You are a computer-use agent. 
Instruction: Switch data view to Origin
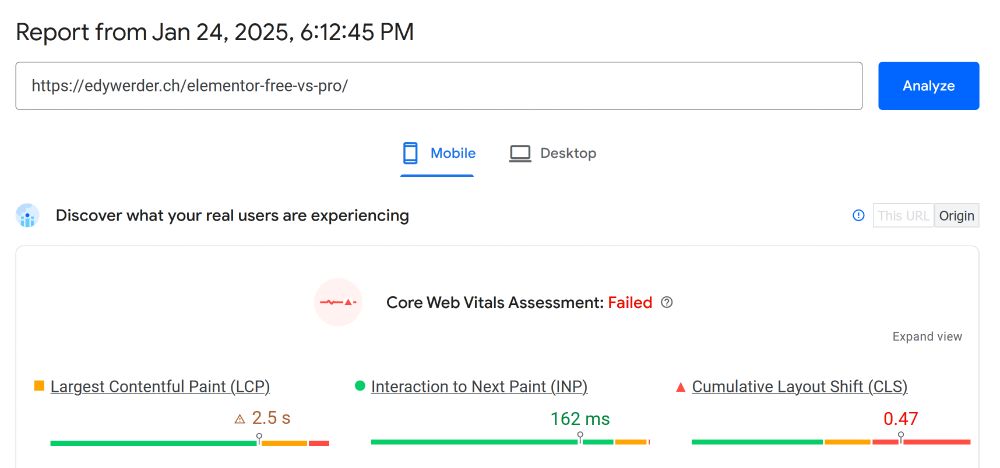(957, 215)
